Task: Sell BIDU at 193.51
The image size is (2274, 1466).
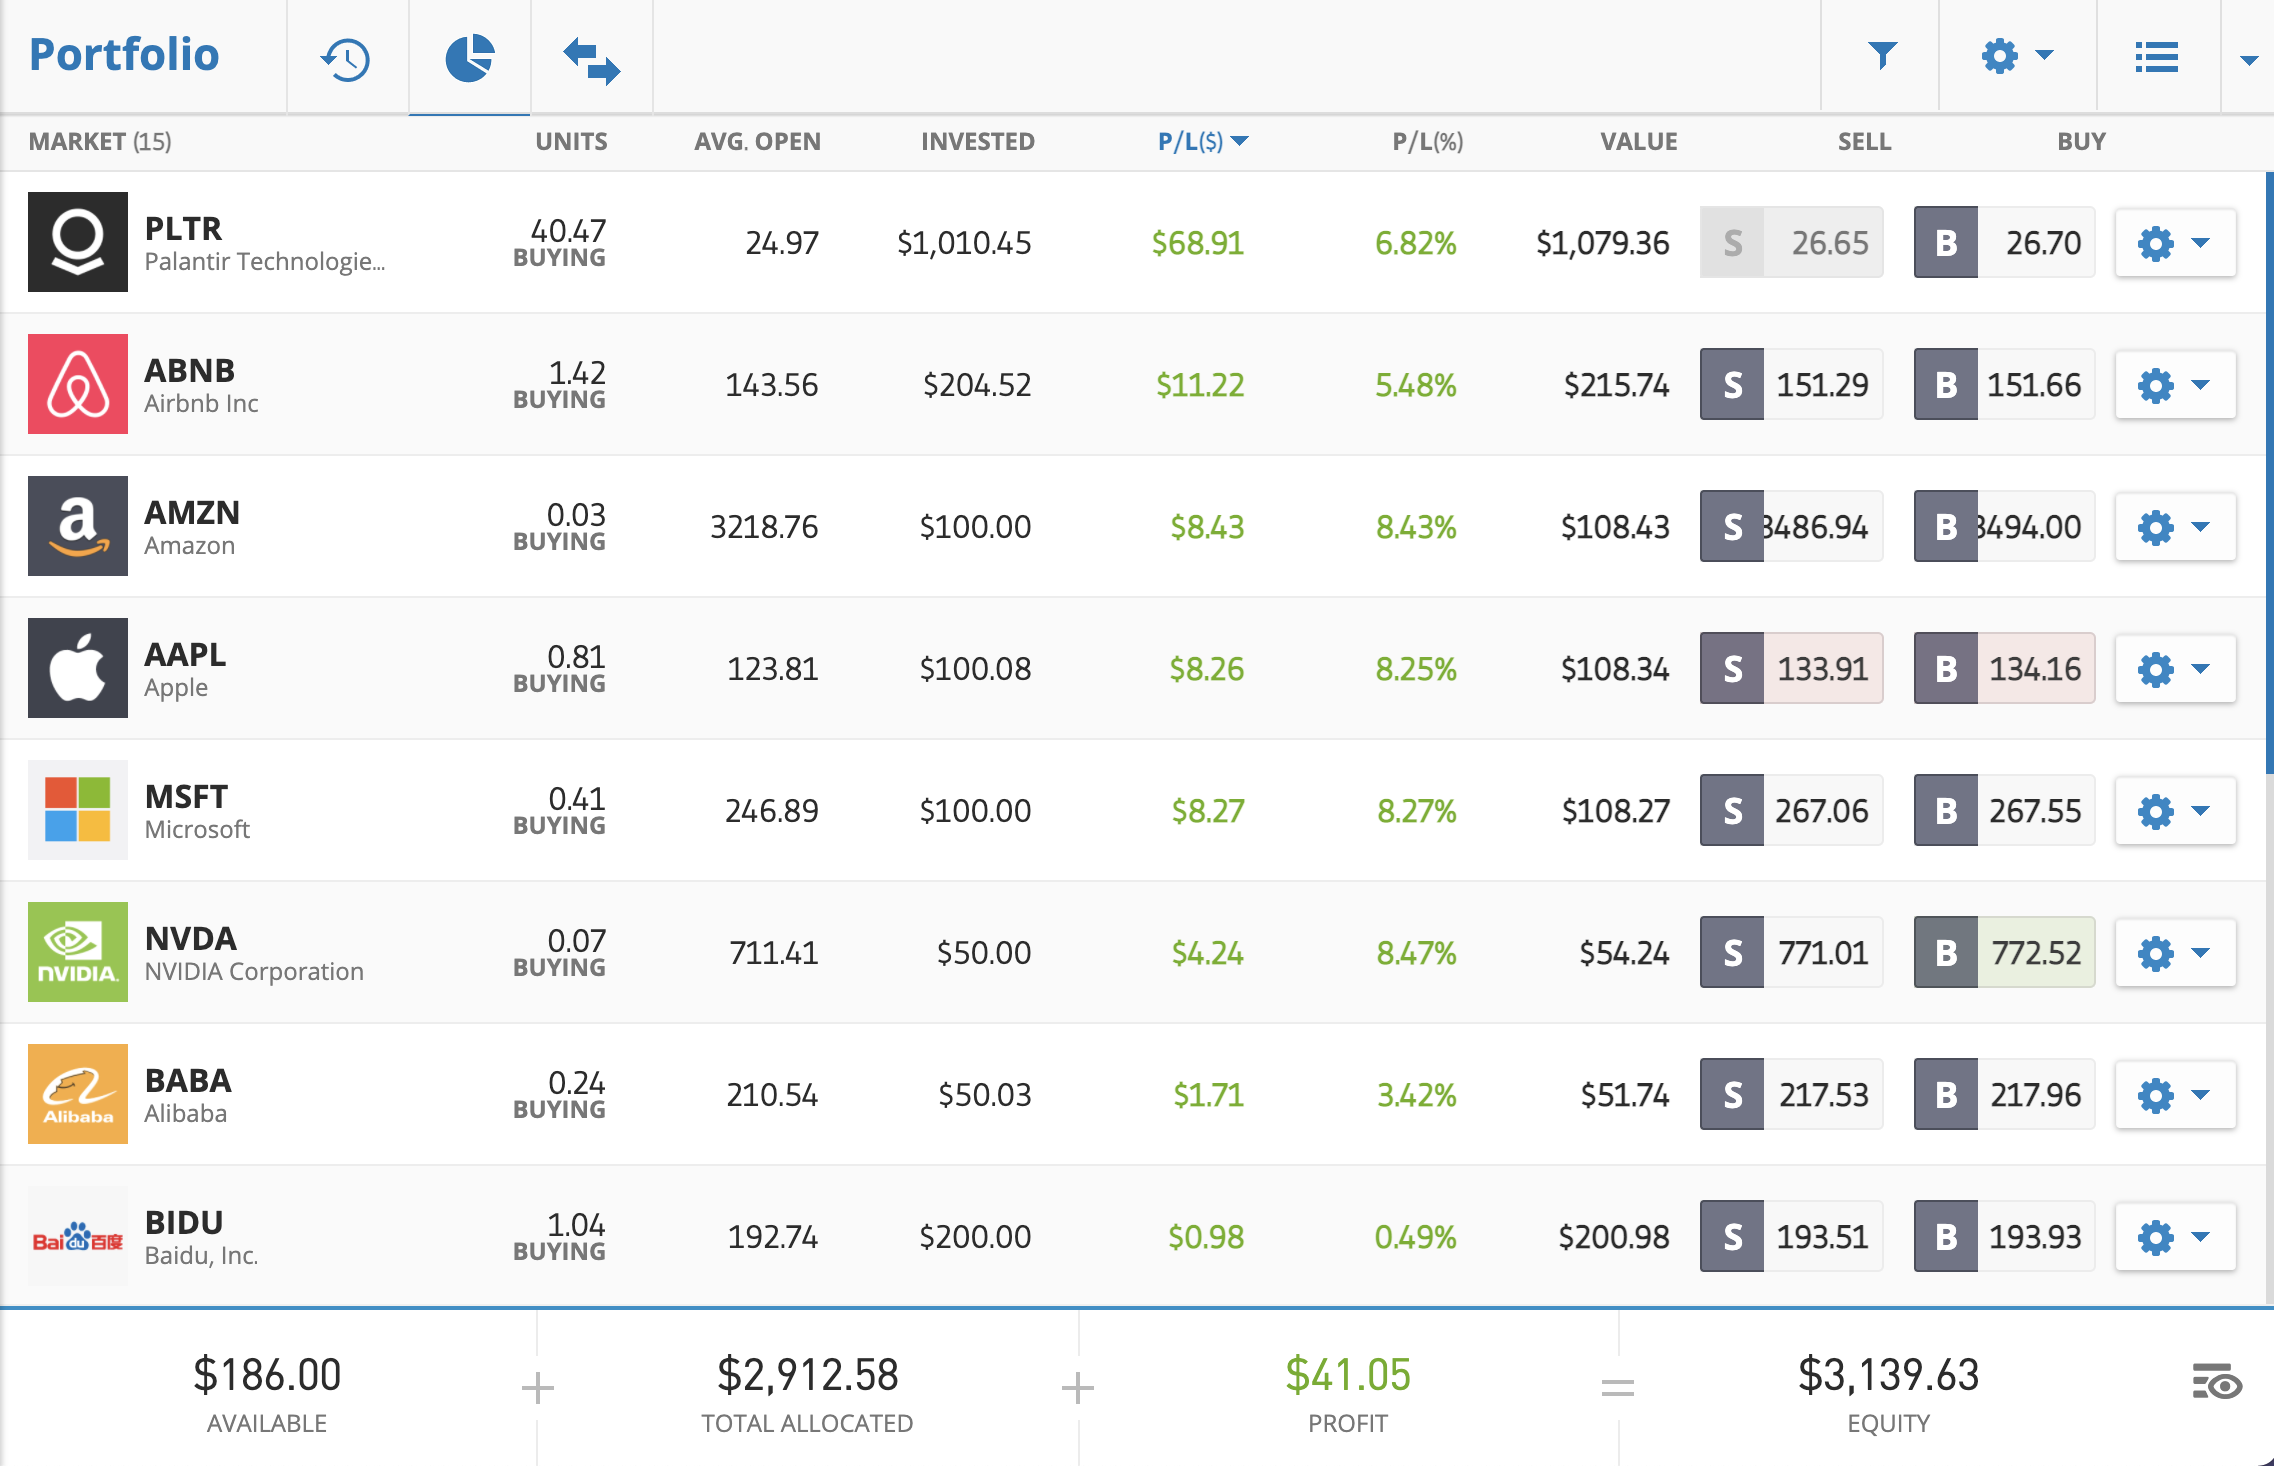Action: 1791,1236
